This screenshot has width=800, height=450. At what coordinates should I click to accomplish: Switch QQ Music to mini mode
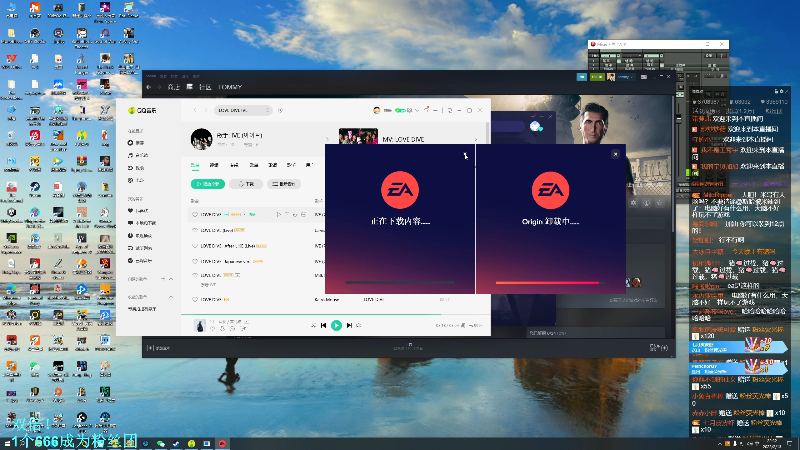coord(449,110)
